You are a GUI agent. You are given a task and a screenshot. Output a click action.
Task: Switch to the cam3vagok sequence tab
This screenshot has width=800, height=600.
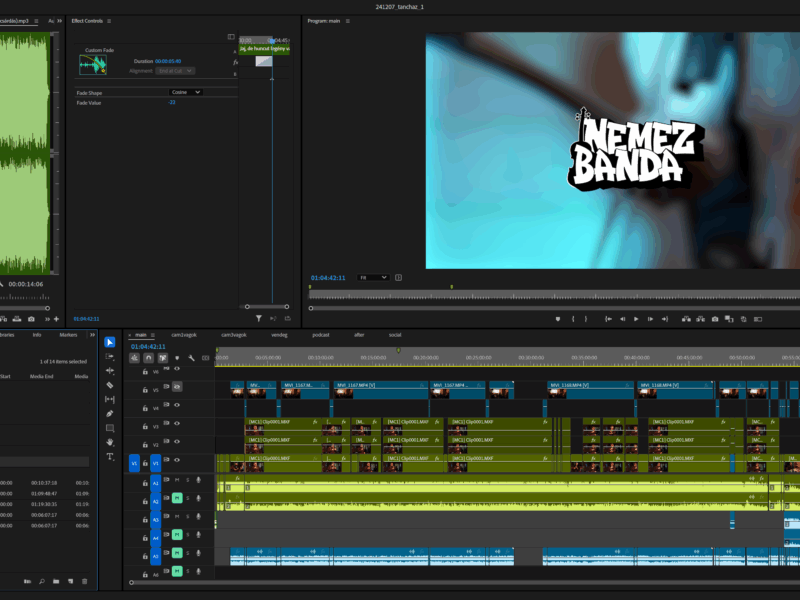click(x=234, y=335)
